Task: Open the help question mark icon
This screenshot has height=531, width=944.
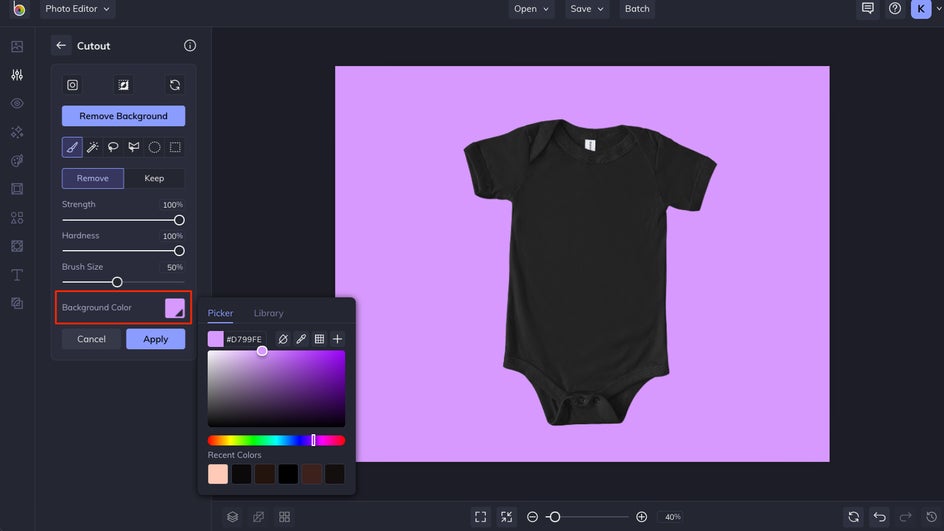Action: pyautogui.click(x=895, y=8)
